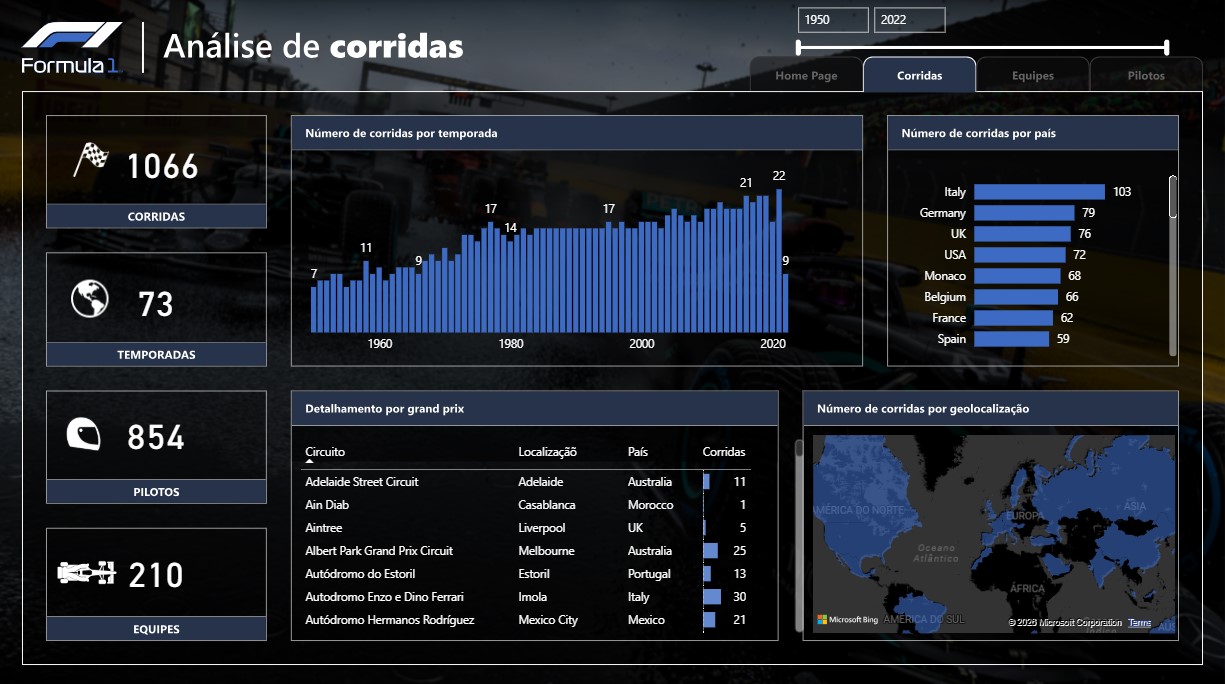Select the Germany bar in country chart
This screenshot has width=1225, height=684.
[x=1024, y=213]
